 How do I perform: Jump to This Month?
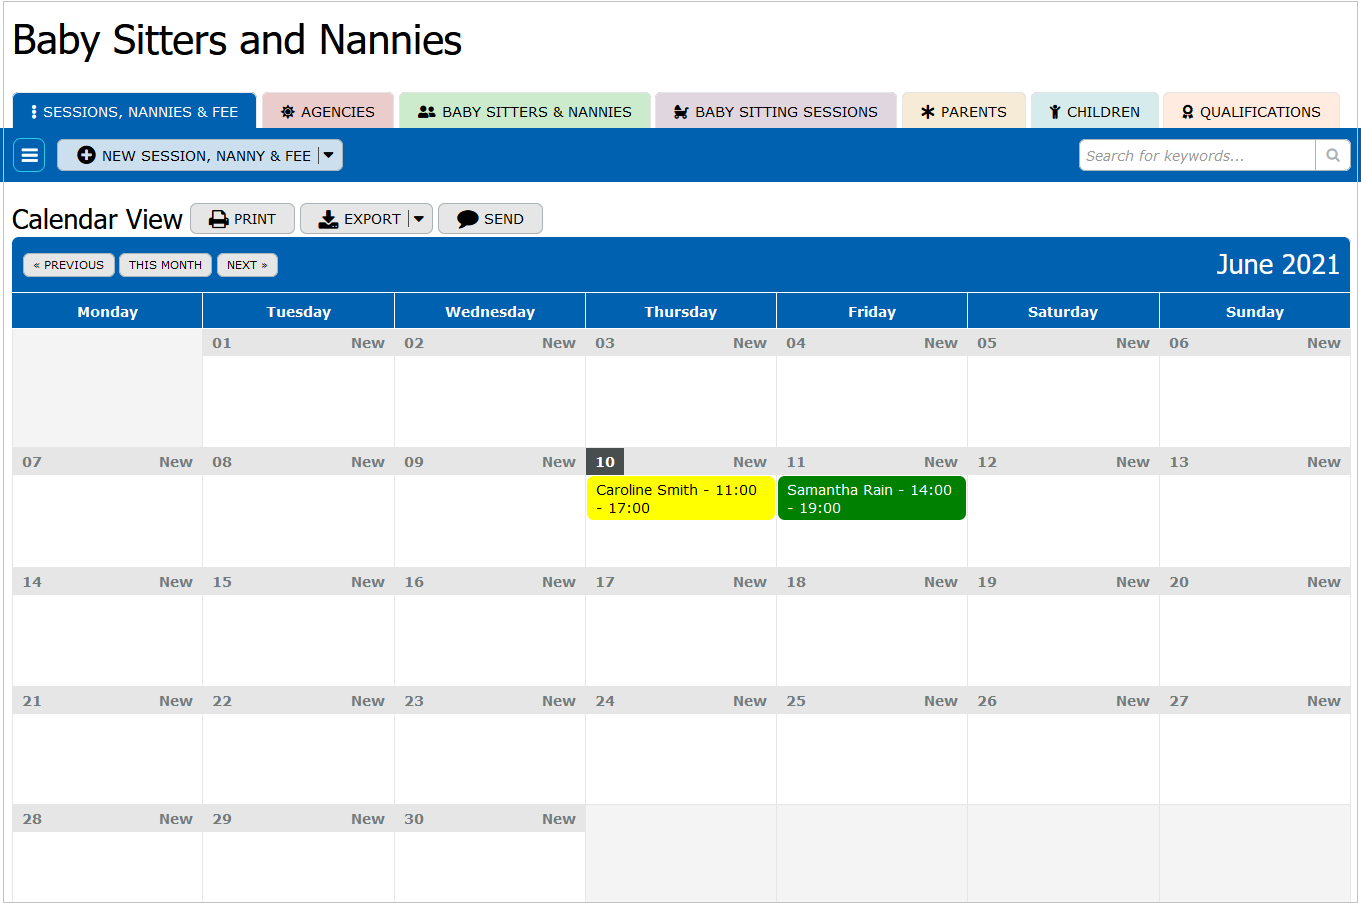[165, 265]
